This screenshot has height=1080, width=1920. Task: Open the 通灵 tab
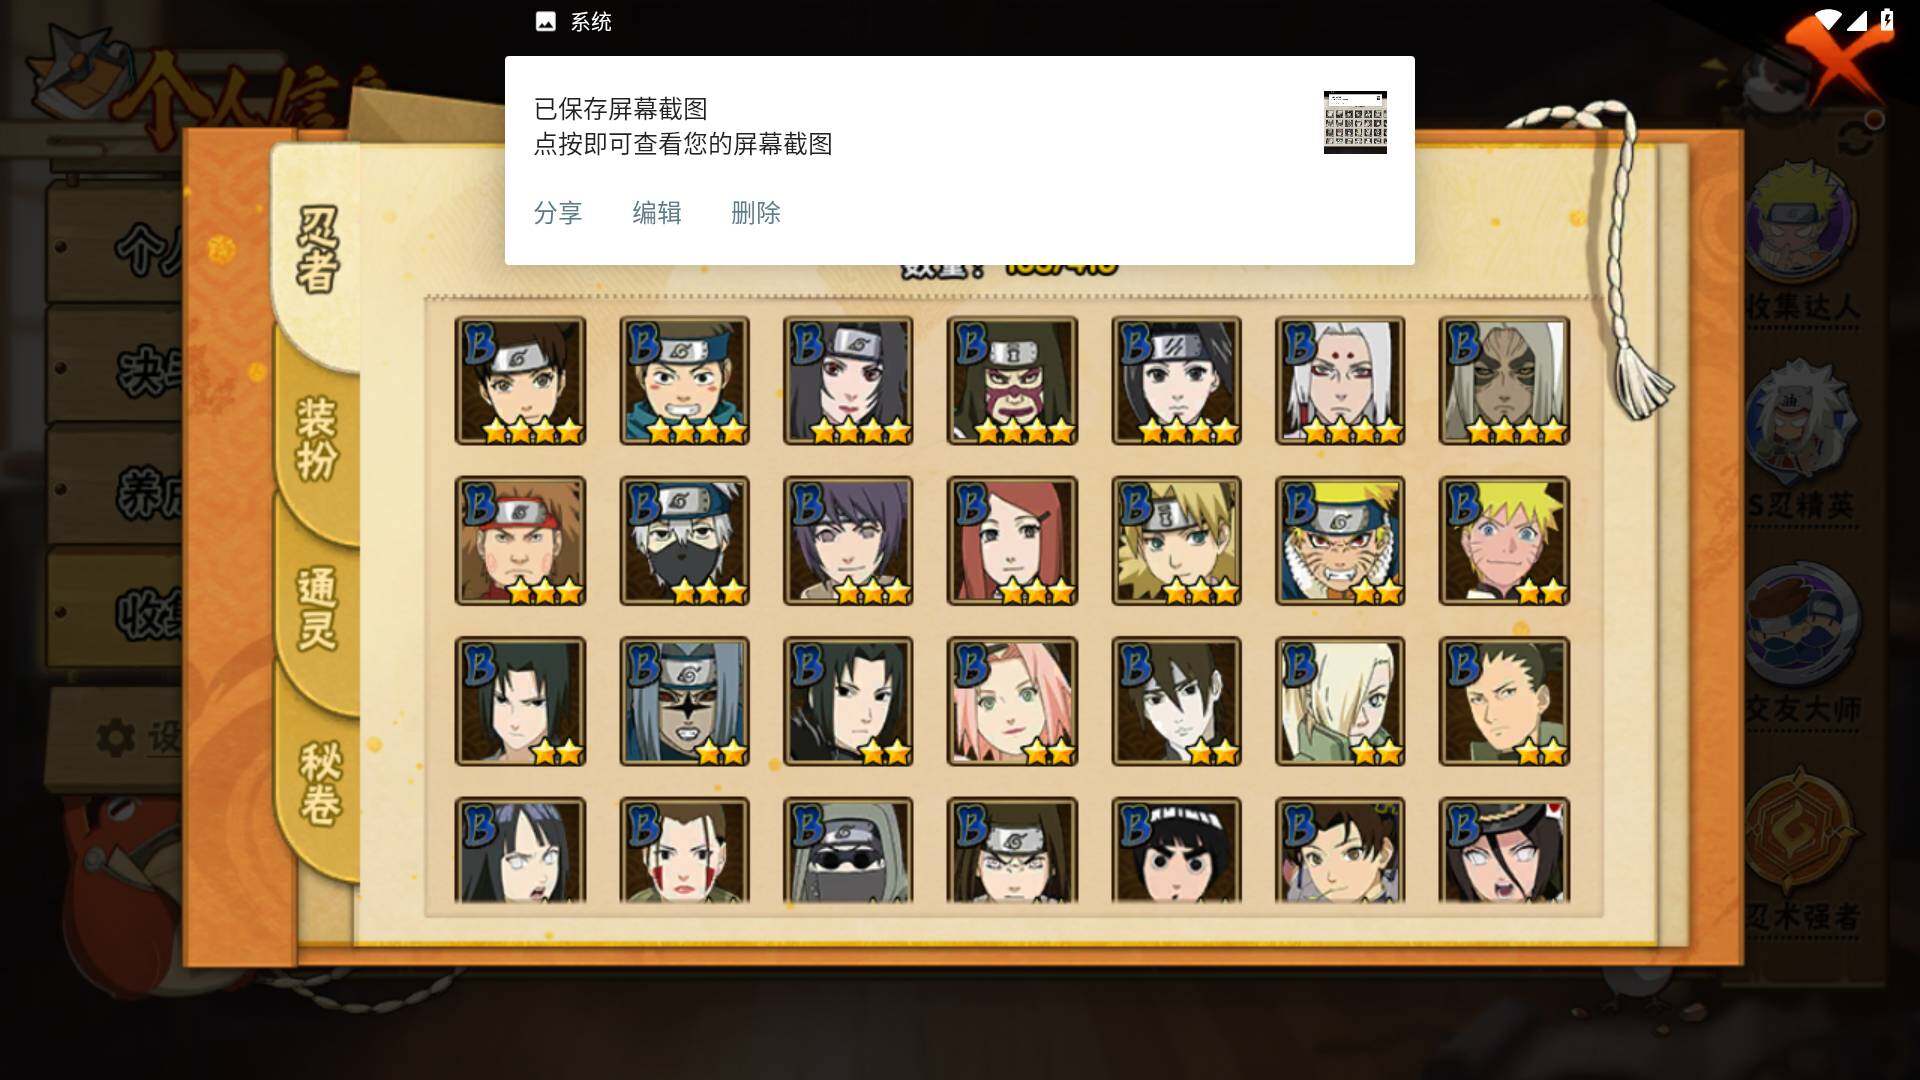click(x=316, y=608)
